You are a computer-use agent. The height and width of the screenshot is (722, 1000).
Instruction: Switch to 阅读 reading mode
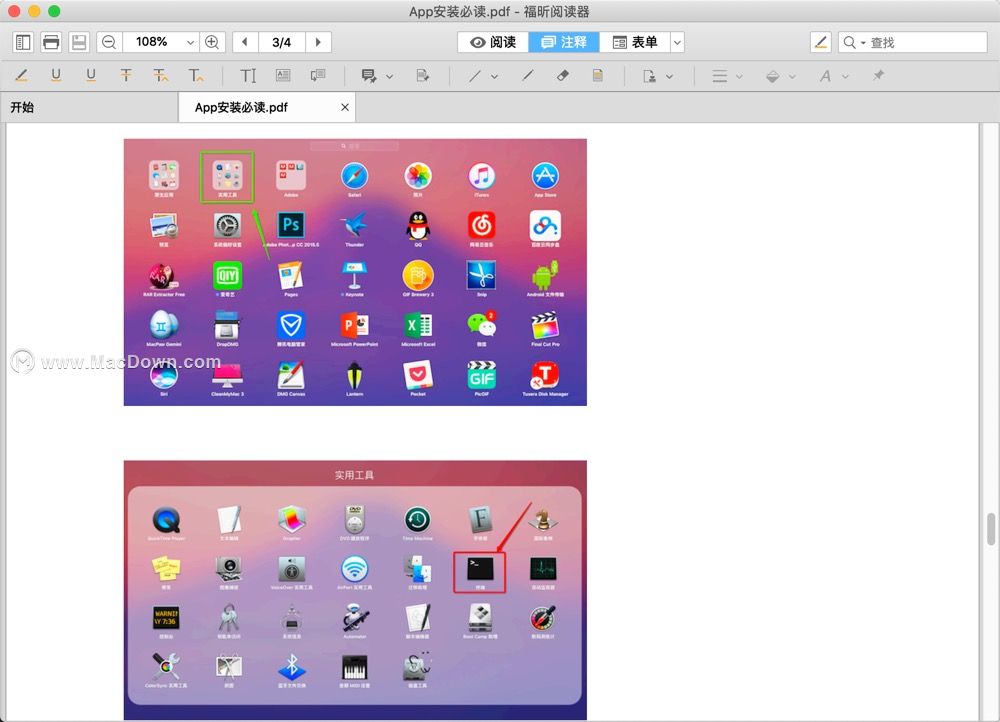click(x=493, y=42)
